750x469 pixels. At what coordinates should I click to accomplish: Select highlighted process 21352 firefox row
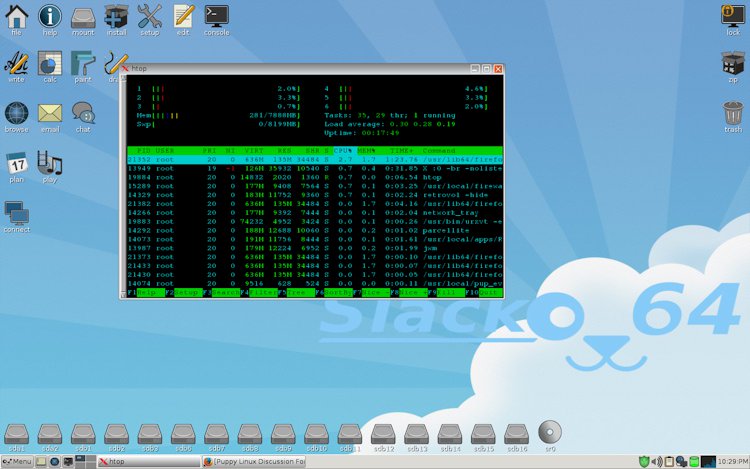(315, 160)
